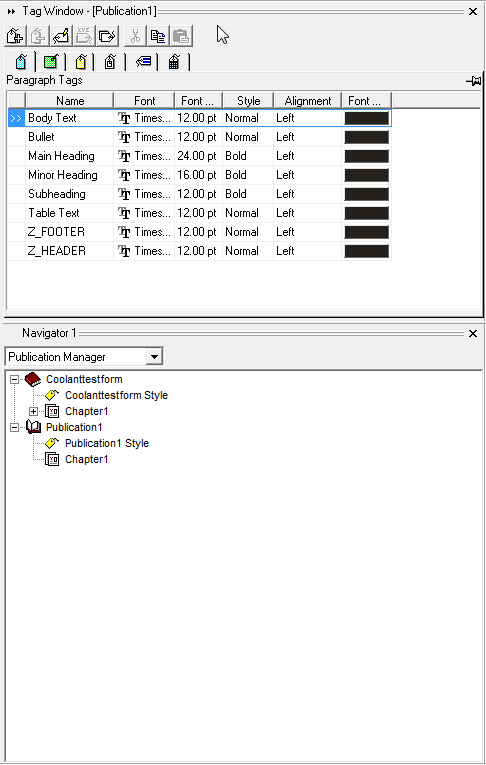Expand Chapter1 under Coolanttestform
This screenshot has width=486, height=765.
pos(33,411)
